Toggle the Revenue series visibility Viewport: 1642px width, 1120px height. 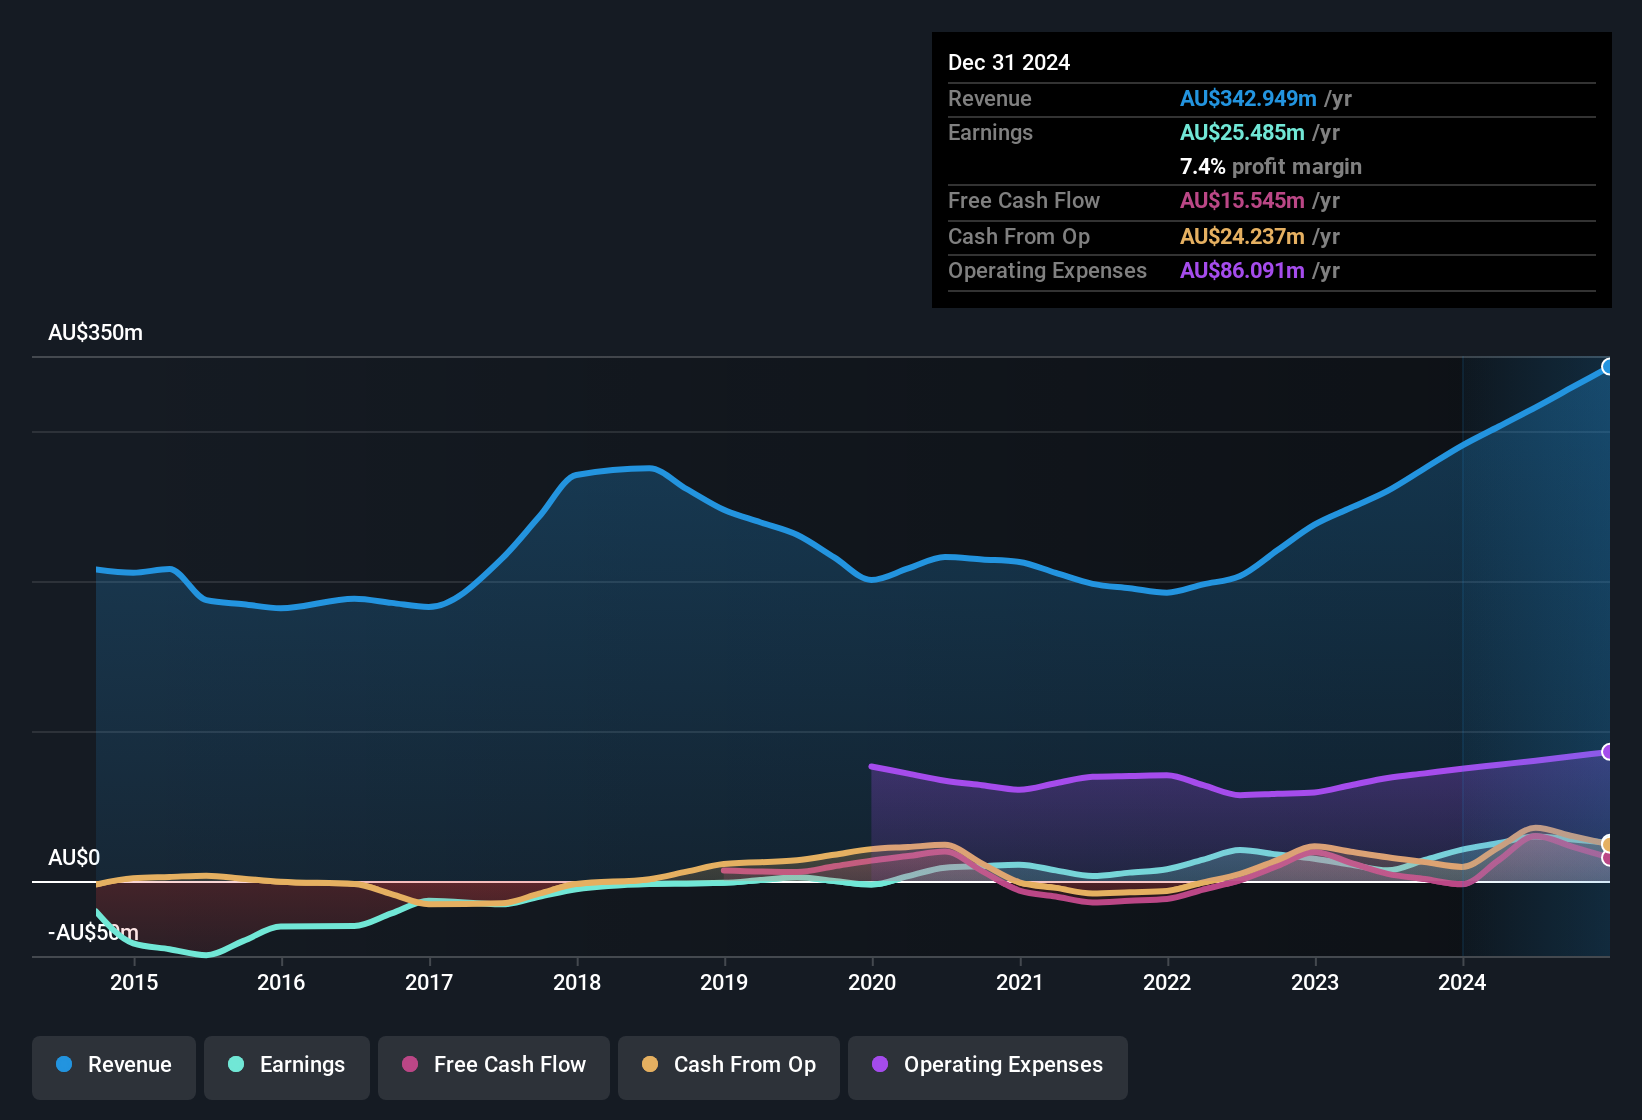pos(113,1065)
